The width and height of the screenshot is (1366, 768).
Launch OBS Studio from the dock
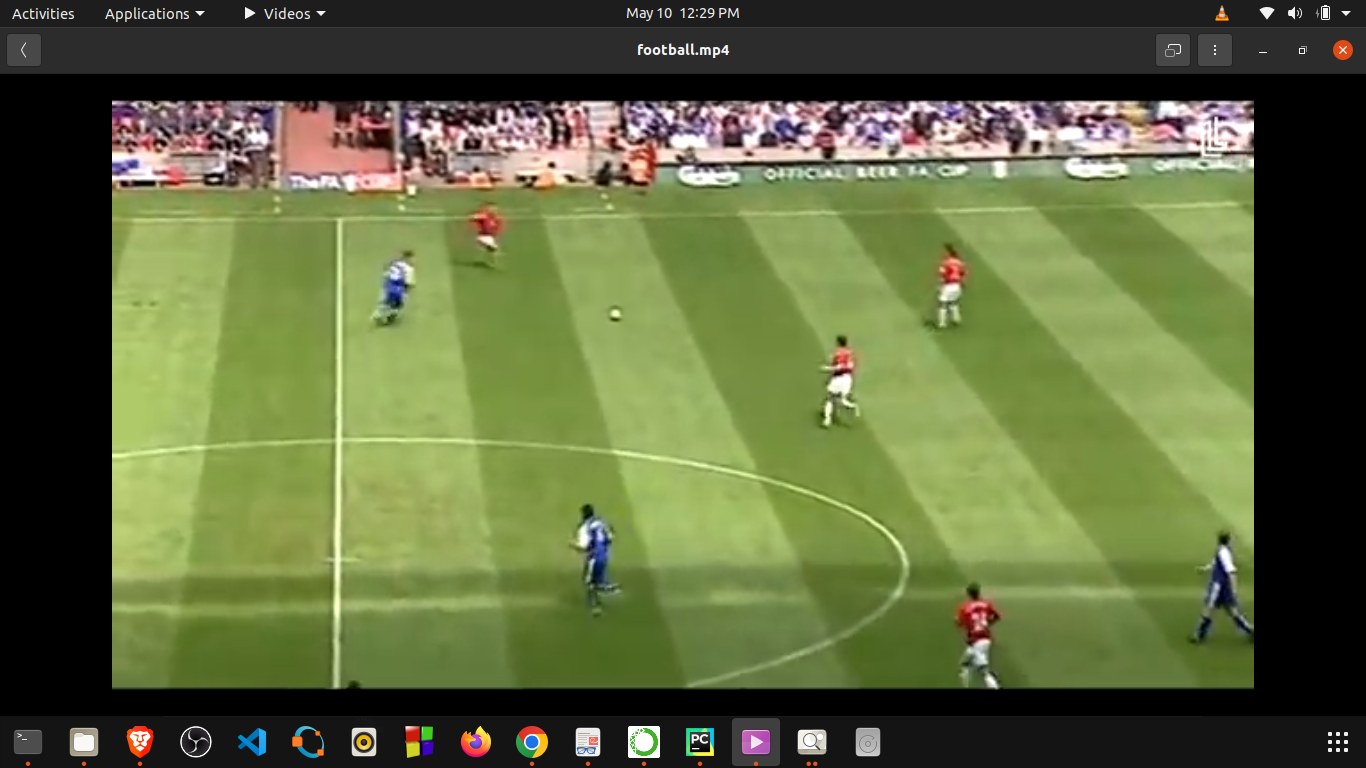pos(195,743)
